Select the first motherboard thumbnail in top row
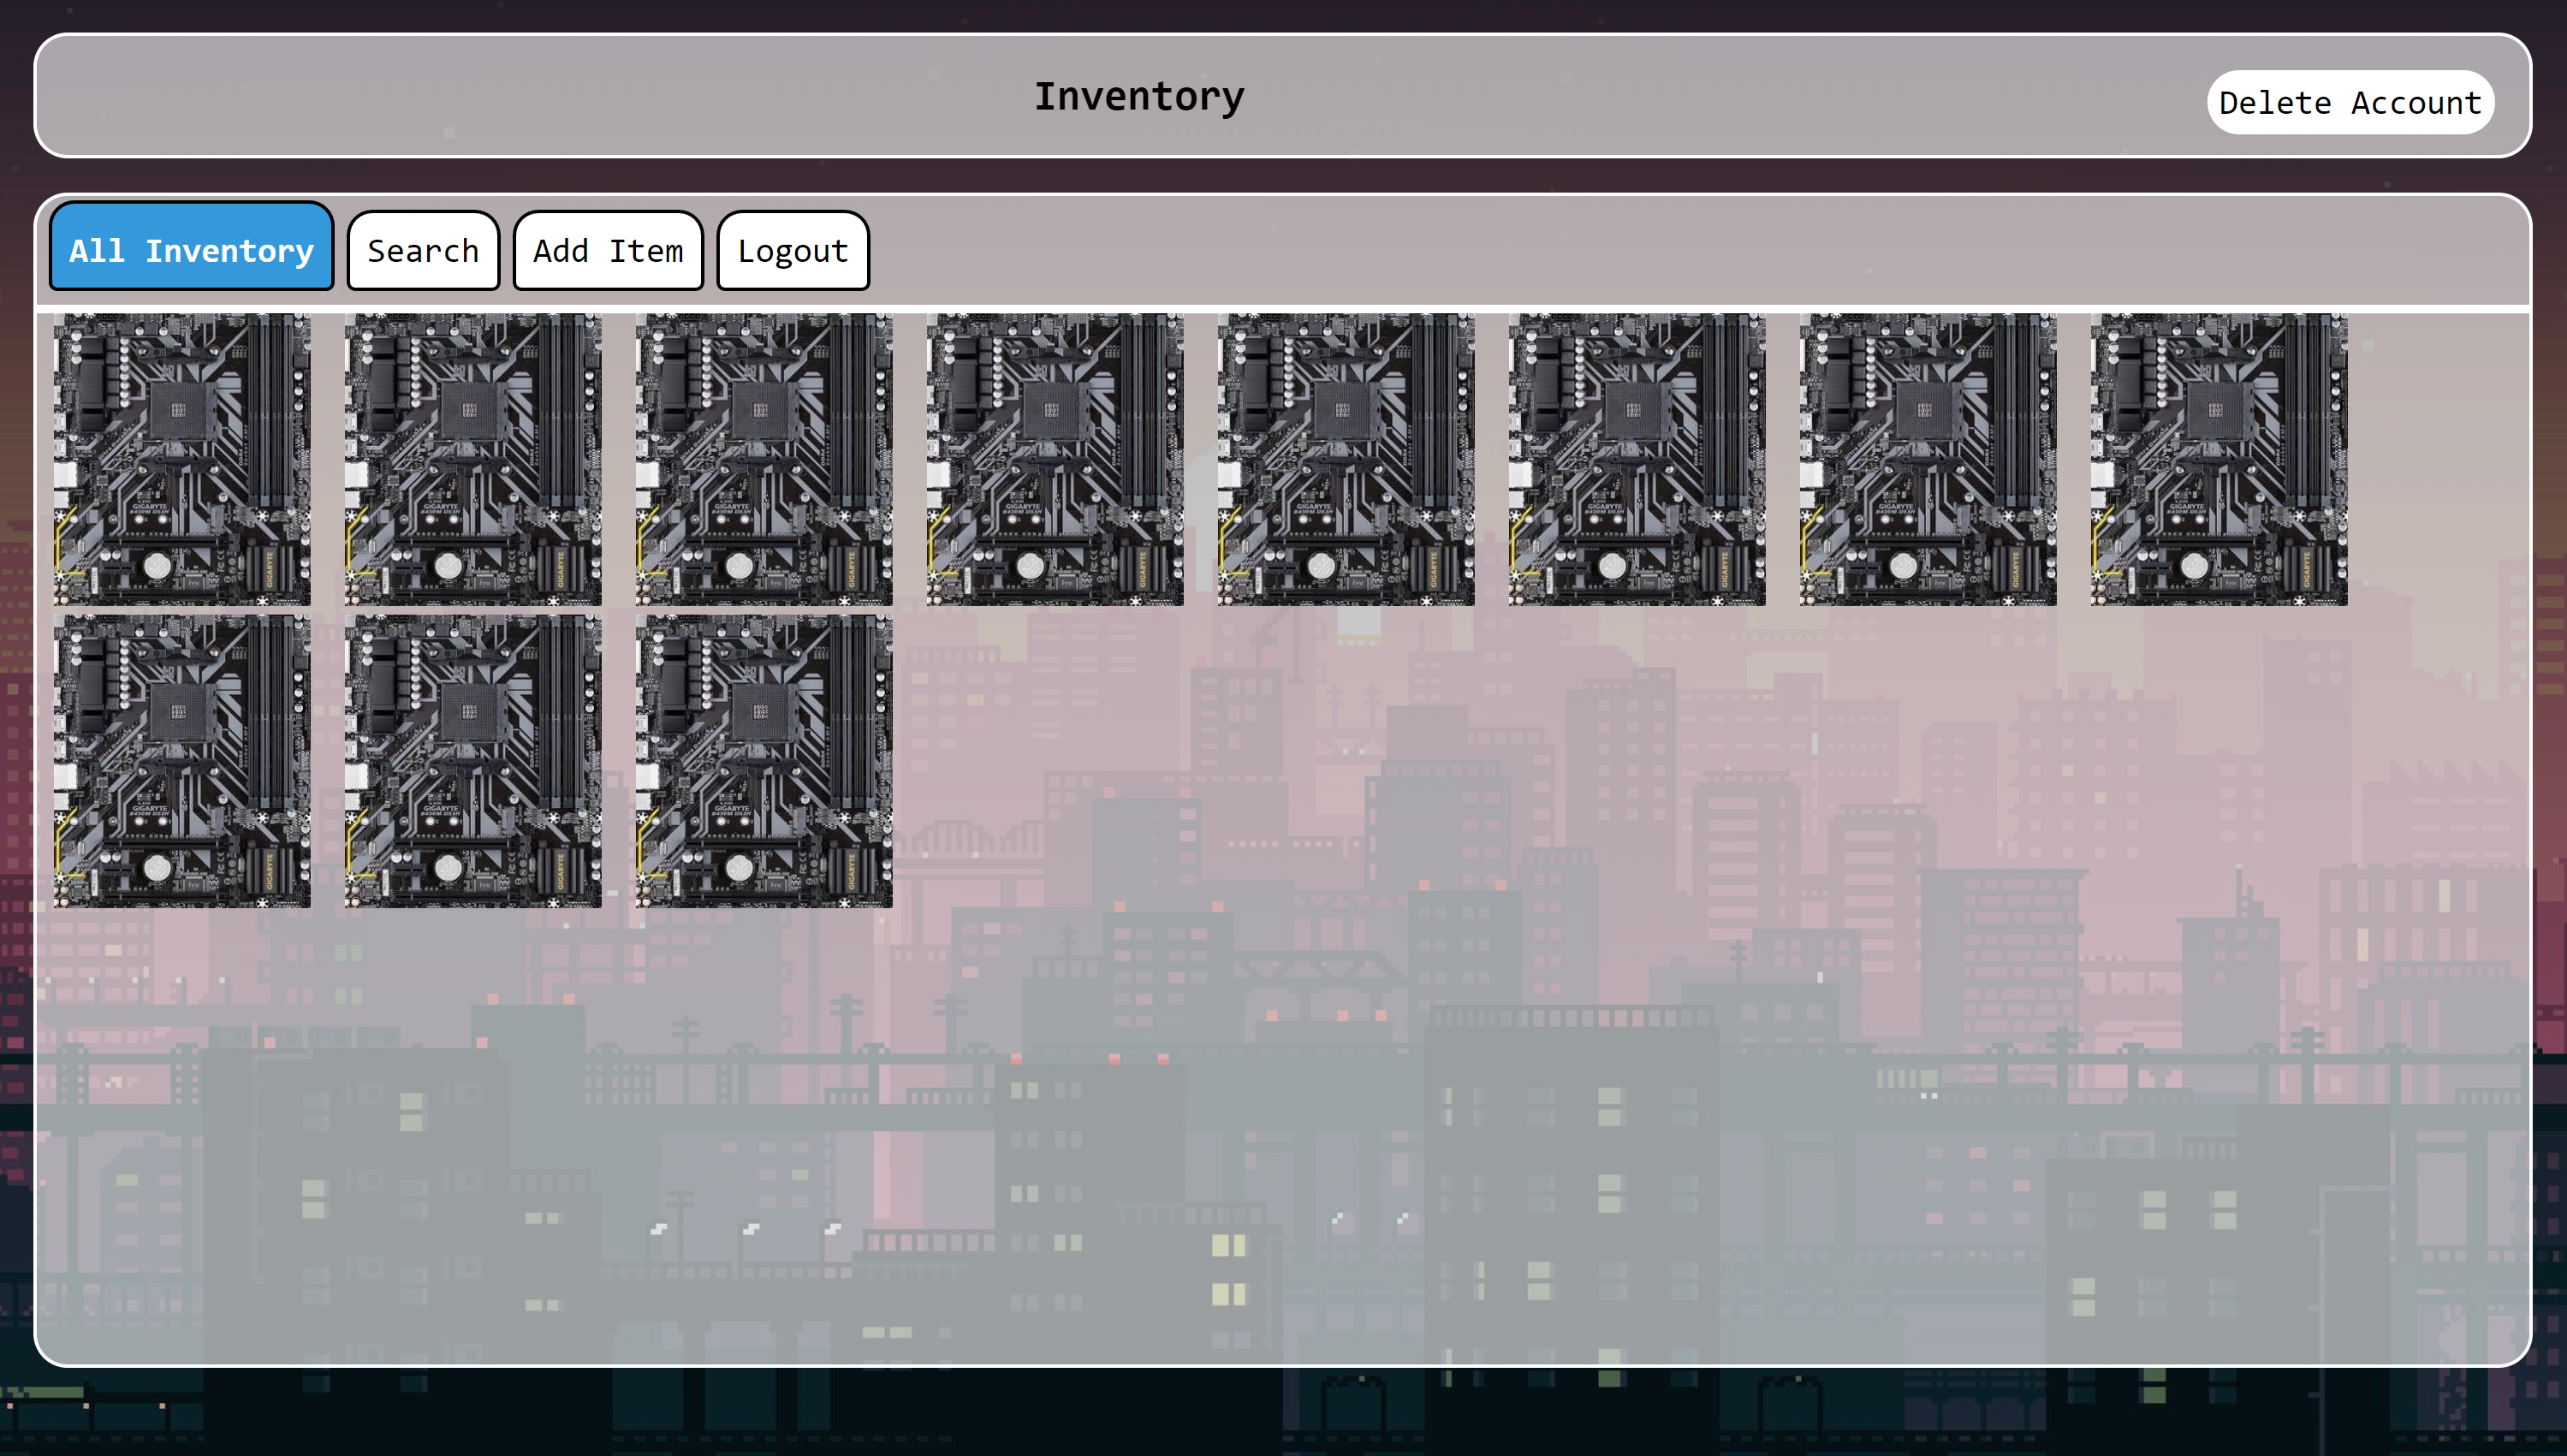 [x=182, y=459]
